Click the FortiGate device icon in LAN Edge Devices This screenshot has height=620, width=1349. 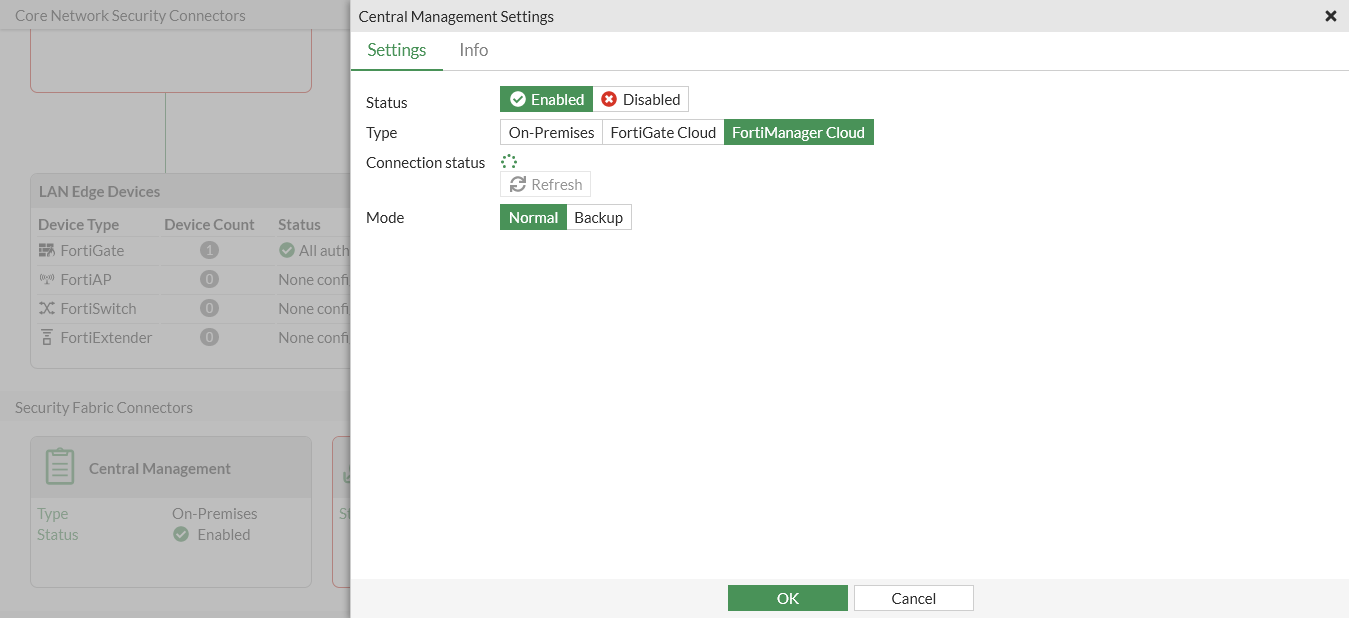(x=45, y=250)
